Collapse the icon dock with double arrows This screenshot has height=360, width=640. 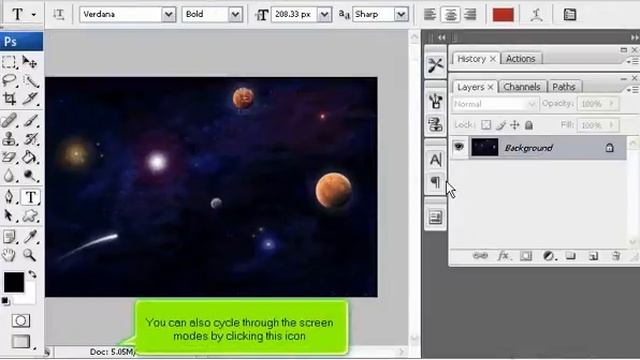click(442, 38)
